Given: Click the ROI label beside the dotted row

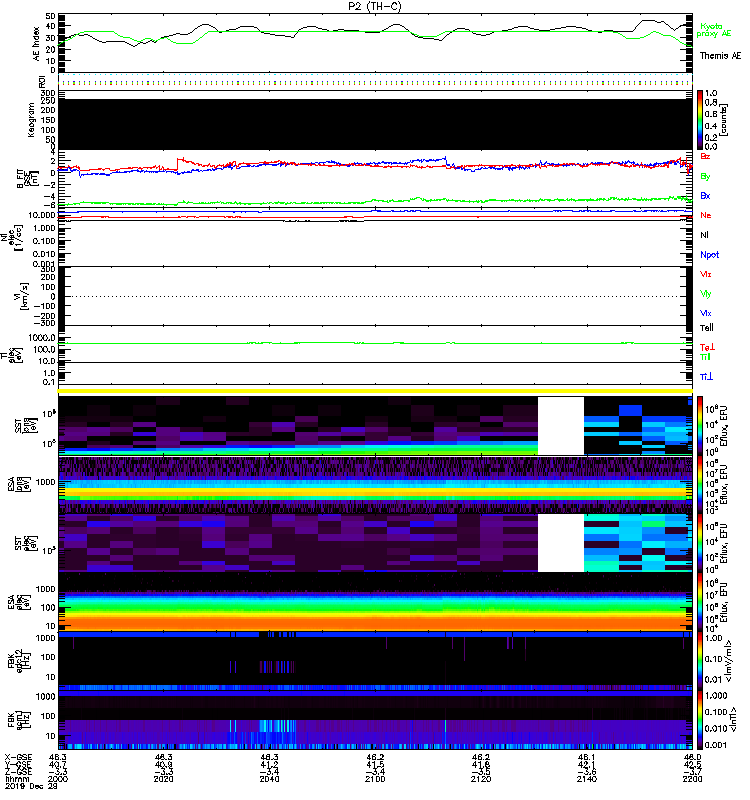Looking at the screenshot, I should (42, 81).
